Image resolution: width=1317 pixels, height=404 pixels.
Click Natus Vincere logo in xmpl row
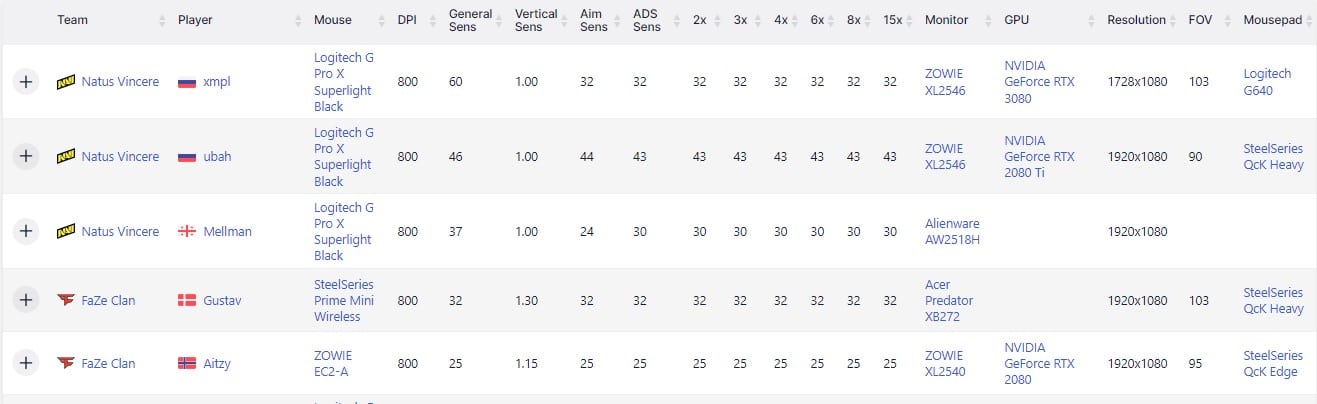(66, 82)
